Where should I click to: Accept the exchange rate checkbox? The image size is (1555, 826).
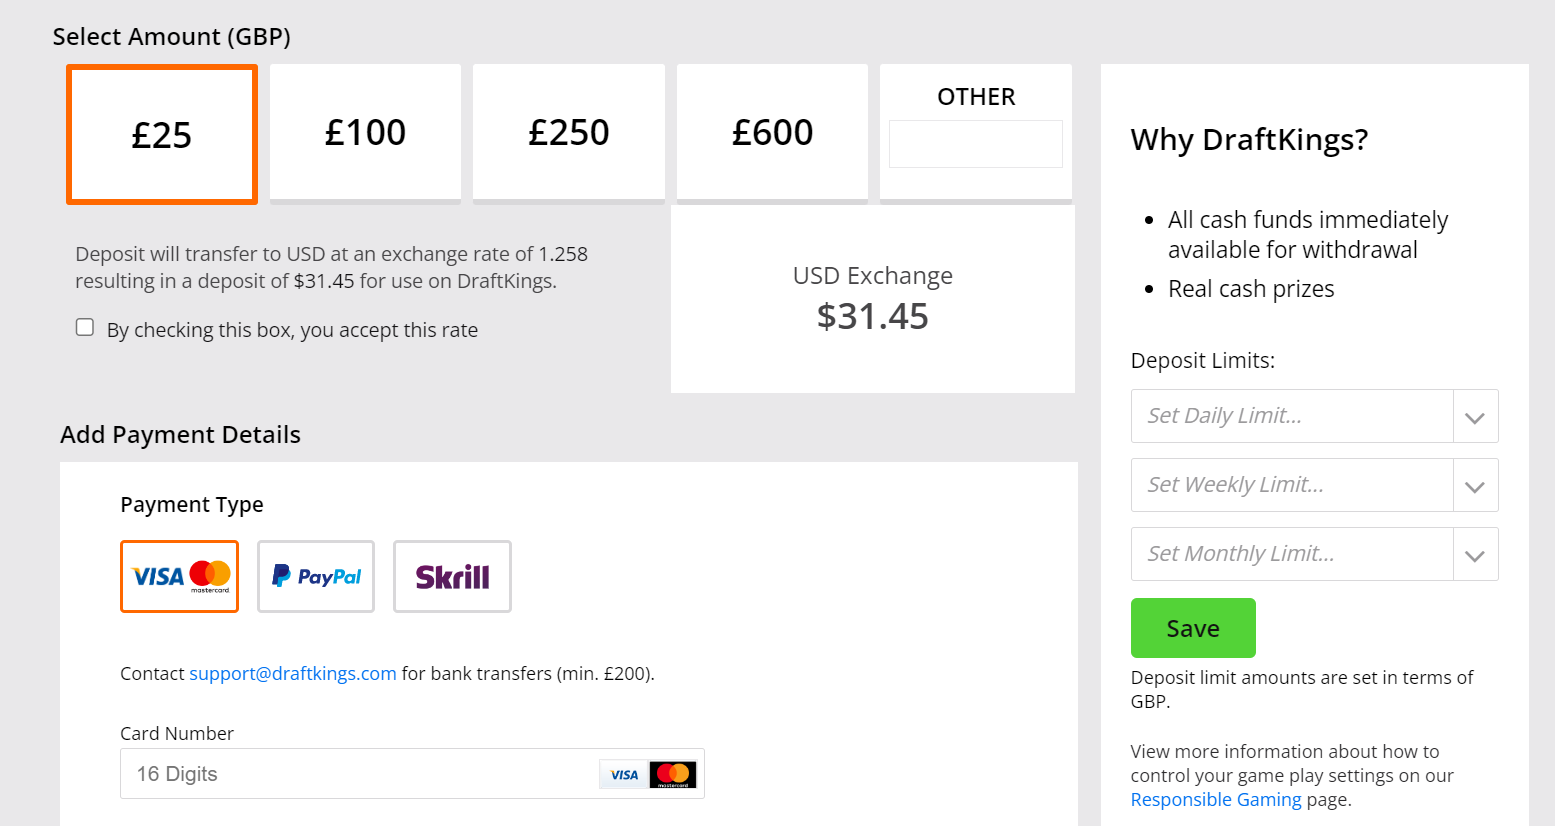85,327
